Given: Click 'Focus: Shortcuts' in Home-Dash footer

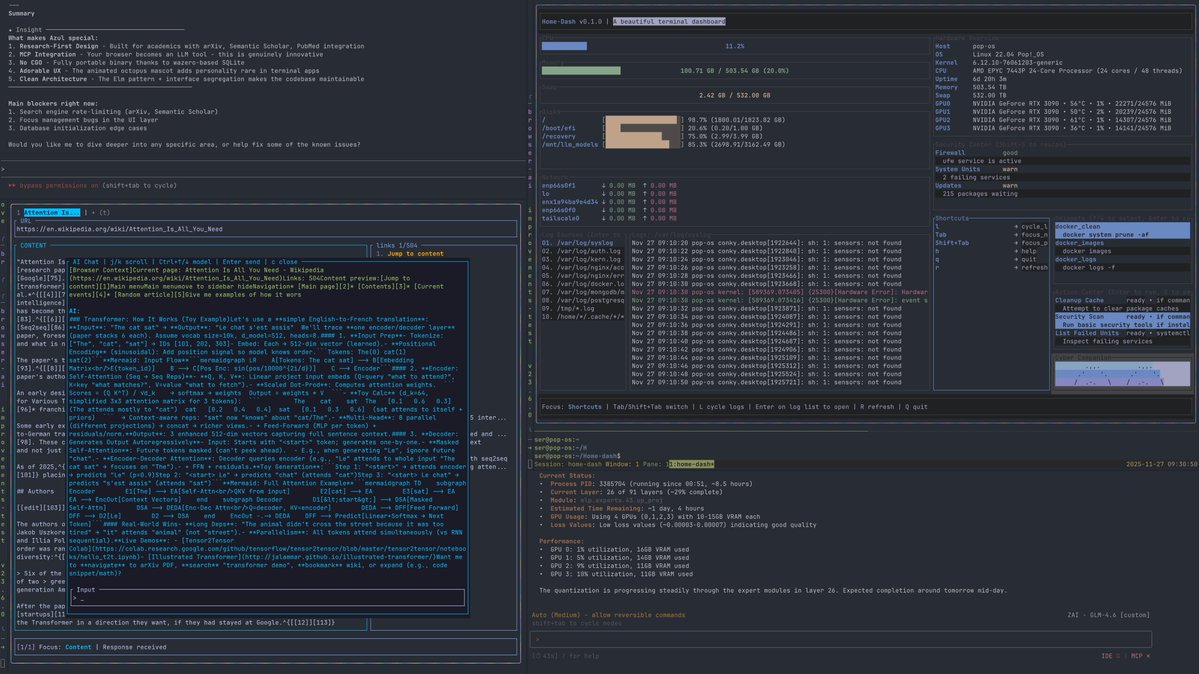Looking at the screenshot, I should coord(571,407).
